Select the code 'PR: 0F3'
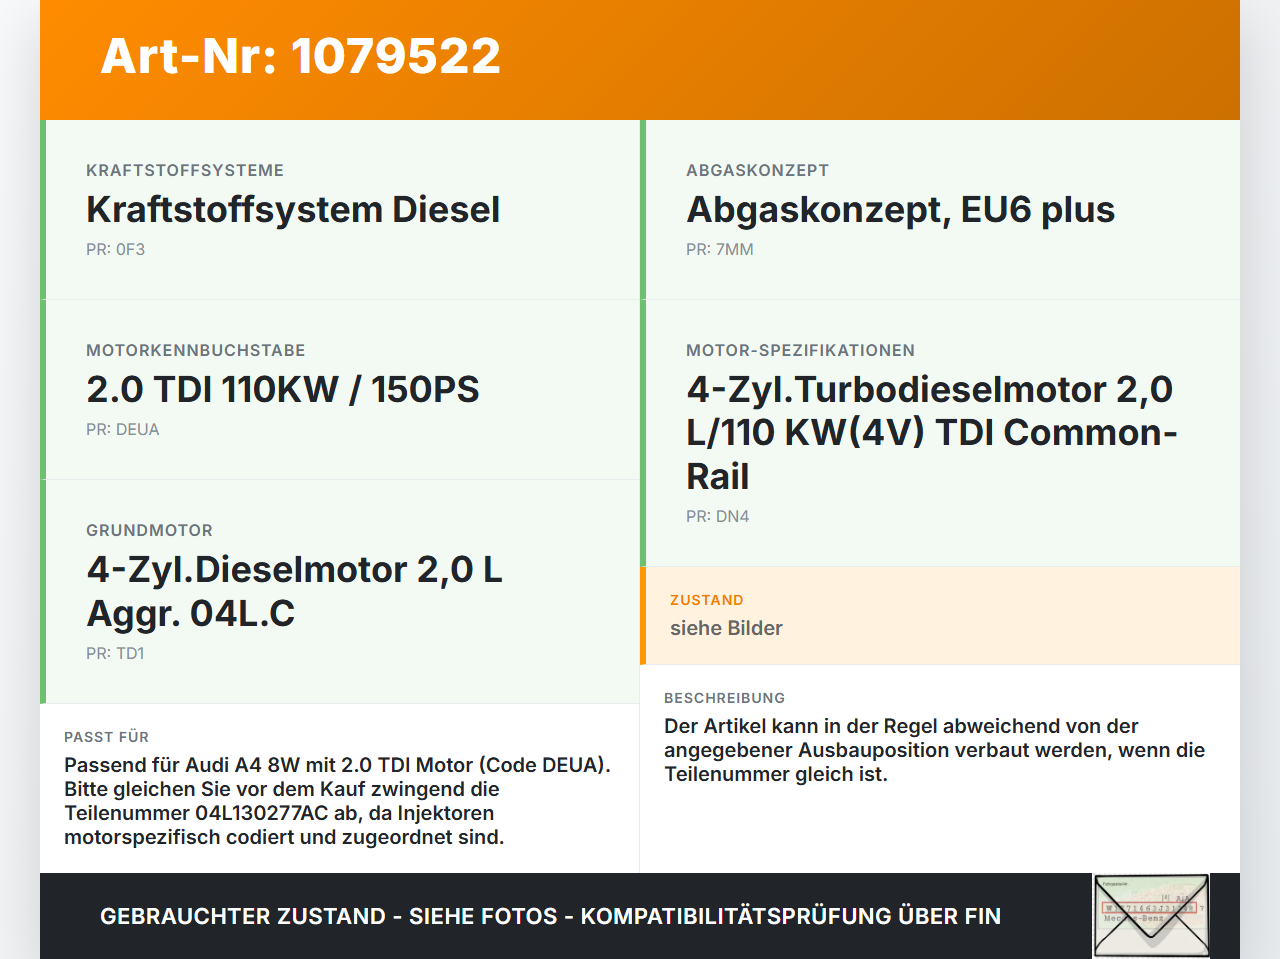Screen dimensions: 1280x959 coord(115,249)
